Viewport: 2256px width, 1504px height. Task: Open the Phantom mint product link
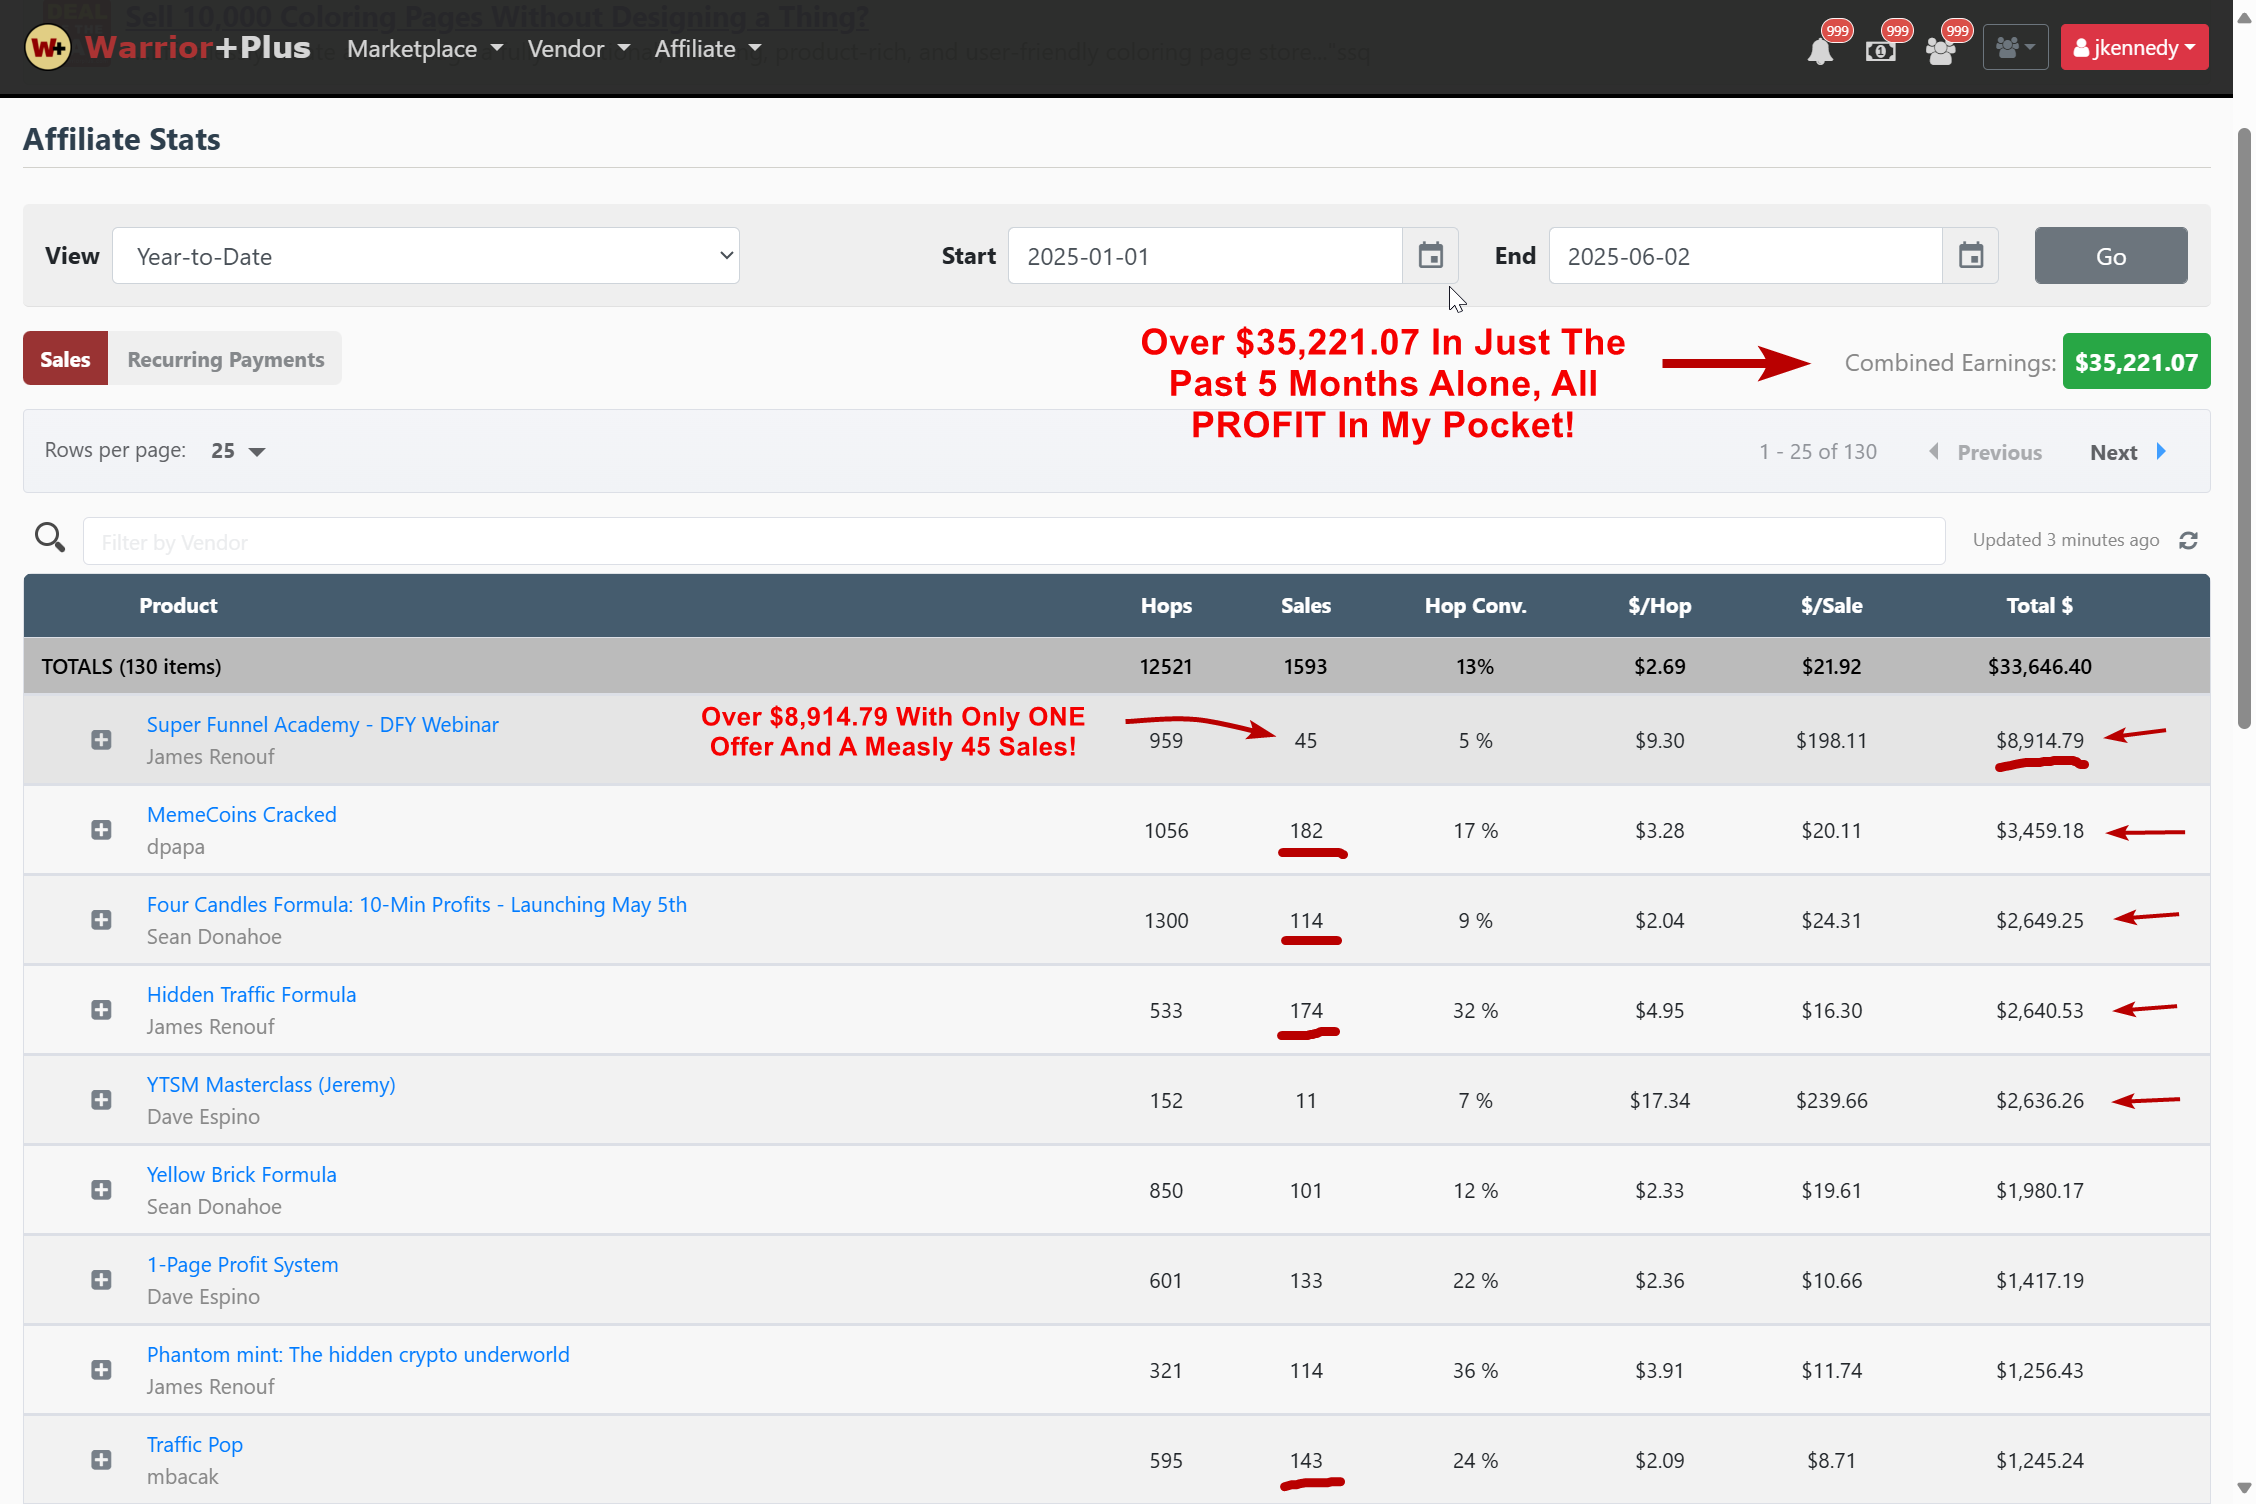[x=358, y=1354]
